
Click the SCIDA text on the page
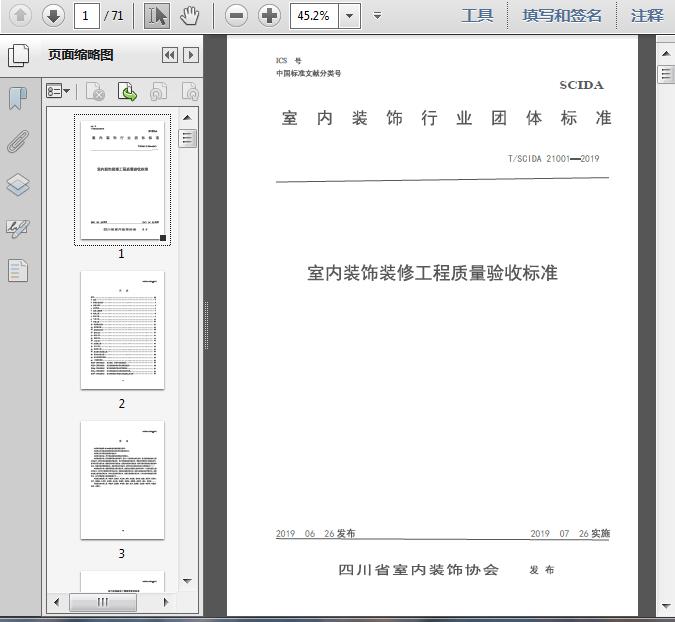tap(582, 85)
